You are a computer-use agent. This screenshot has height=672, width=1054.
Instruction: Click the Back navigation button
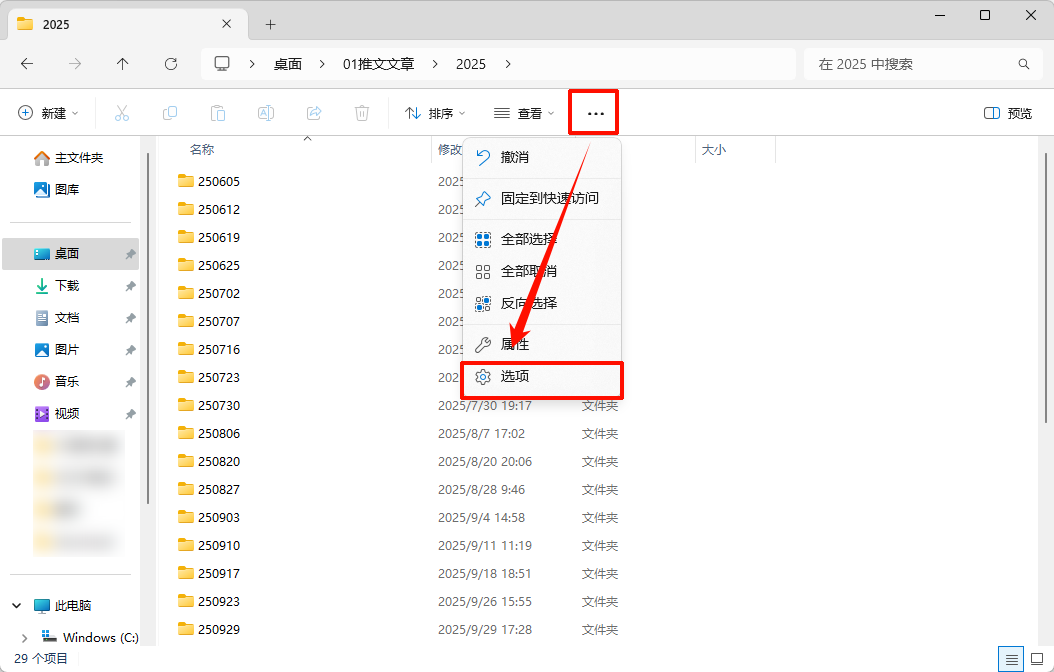point(27,63)
